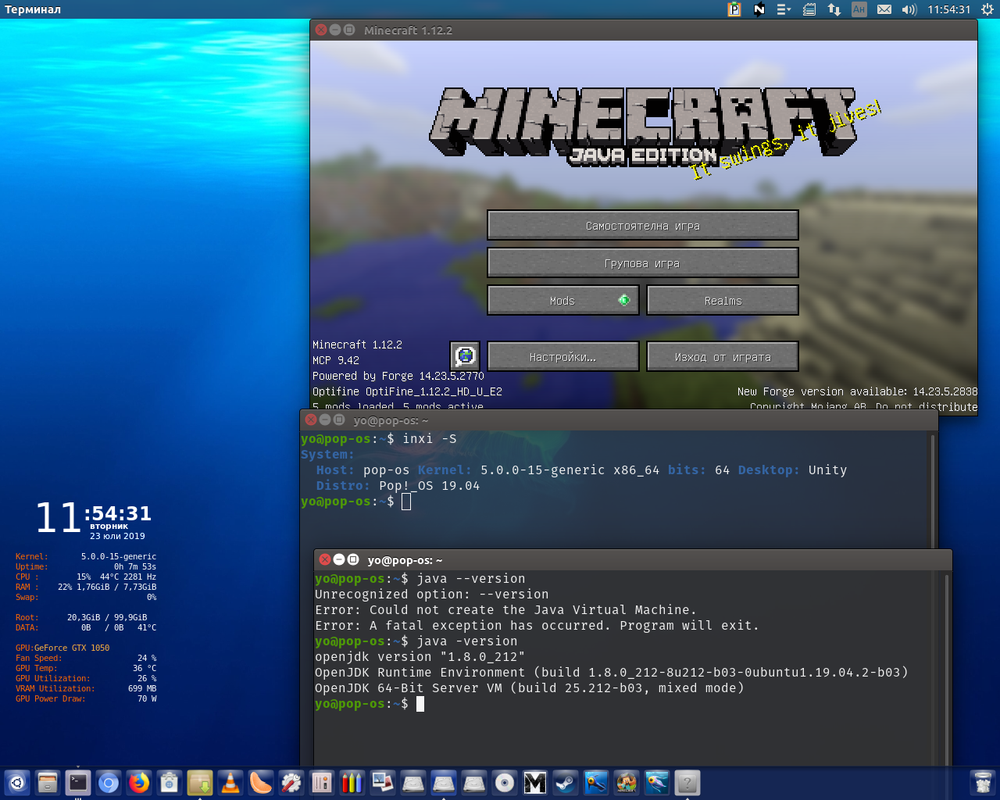Open the sound volume indicator
This screenshot has height=800, width=1000.
pos(909,10)
